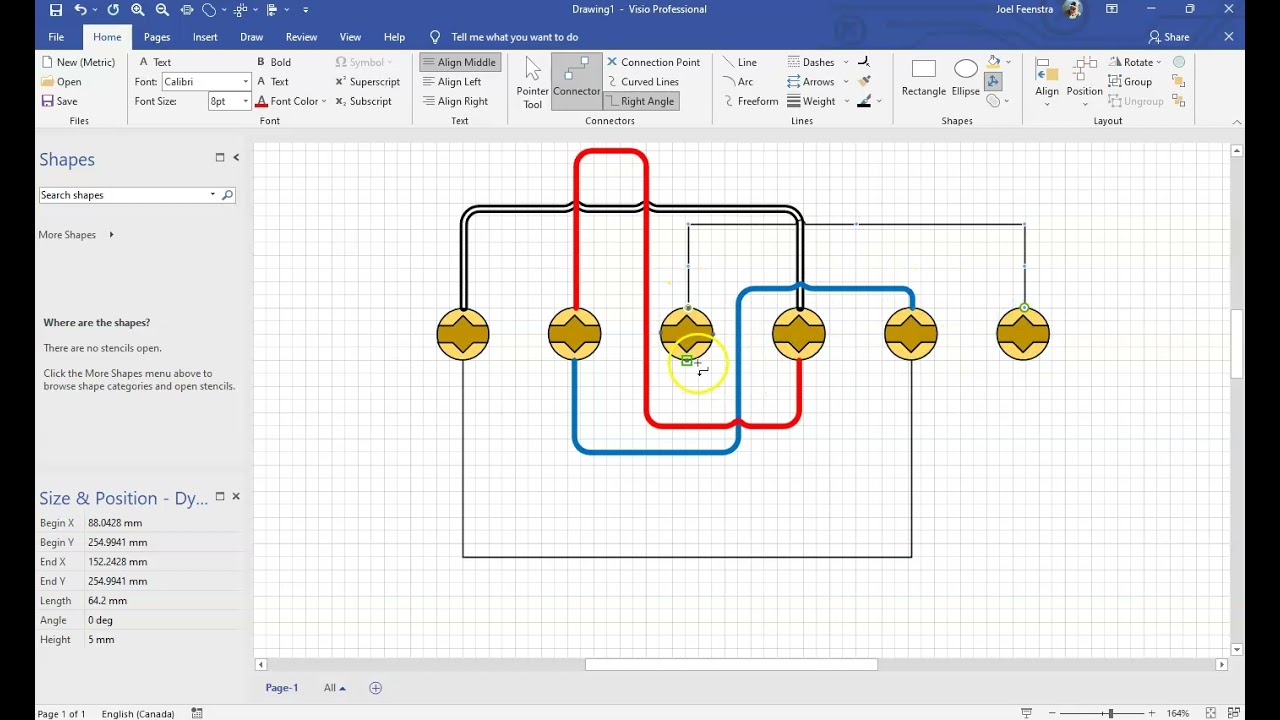
Task: Switch to the View tab
Action: tap(350, 37)
